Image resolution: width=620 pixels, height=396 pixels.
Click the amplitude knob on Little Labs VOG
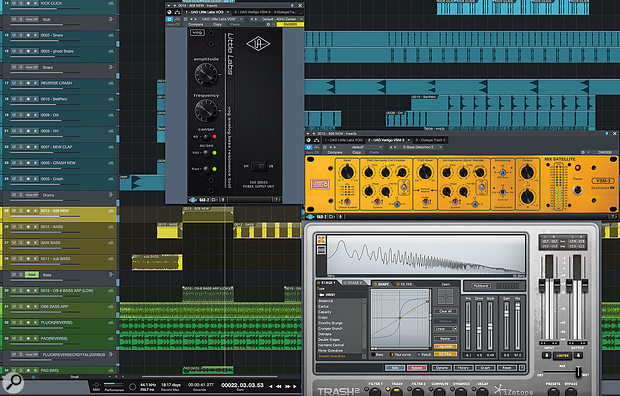click(206, 74)
